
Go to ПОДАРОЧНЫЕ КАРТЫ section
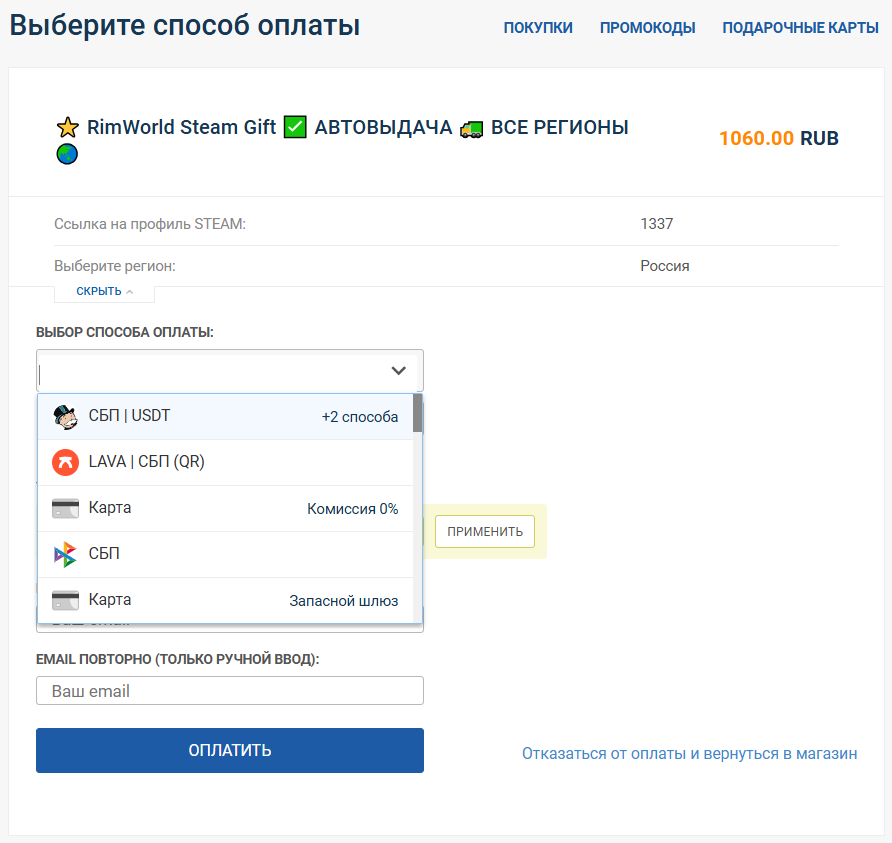tap(800, 27)
